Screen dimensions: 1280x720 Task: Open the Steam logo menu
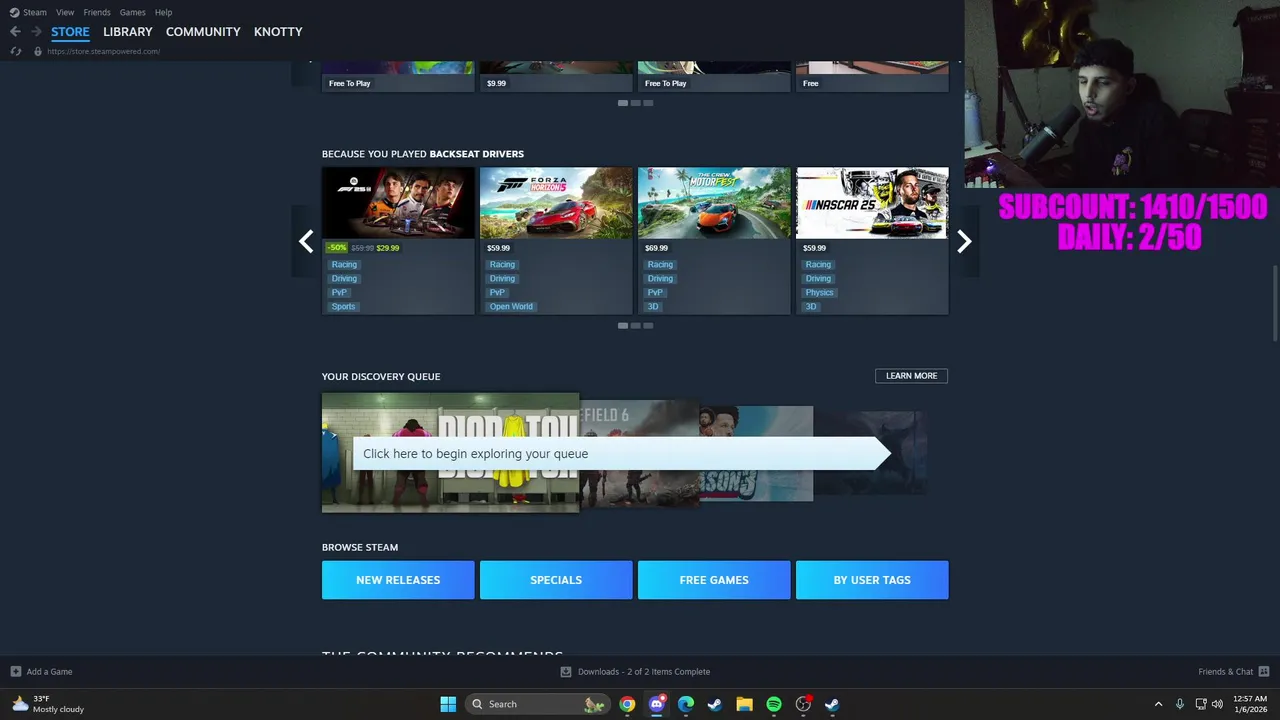(14, 12)
